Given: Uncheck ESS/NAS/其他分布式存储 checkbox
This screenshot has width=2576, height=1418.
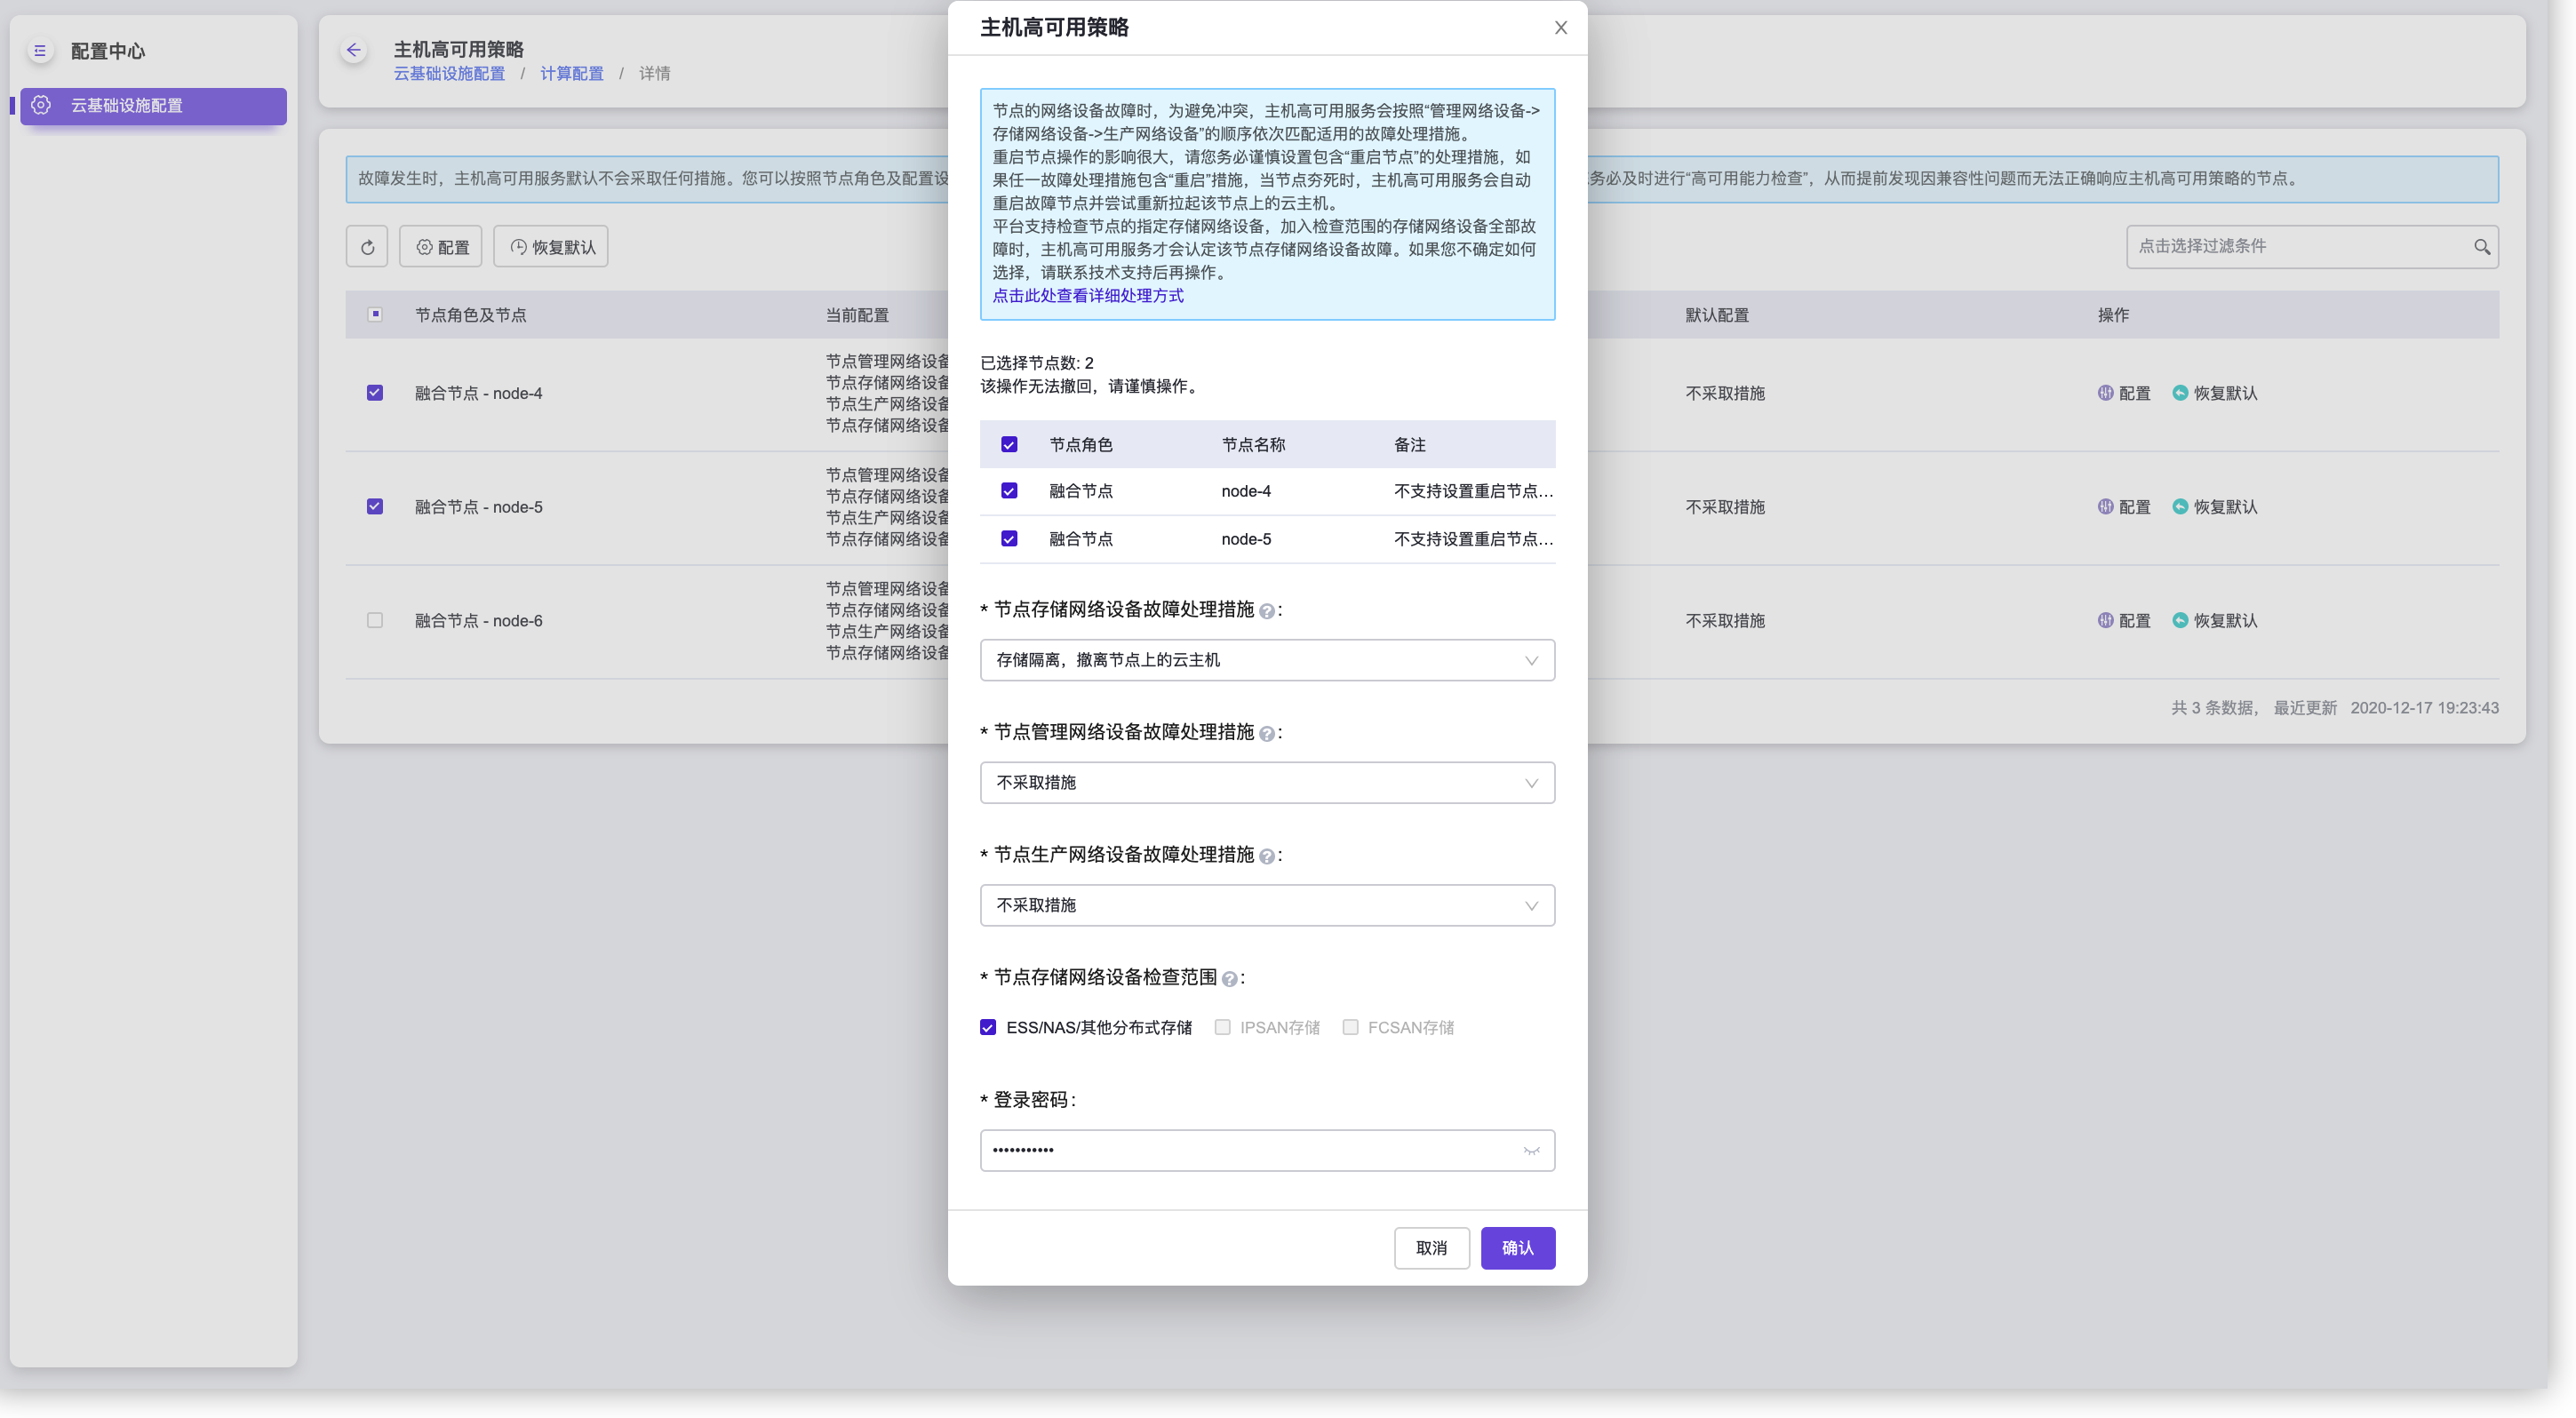Looking at the screenshot, I should point(988,1027).
